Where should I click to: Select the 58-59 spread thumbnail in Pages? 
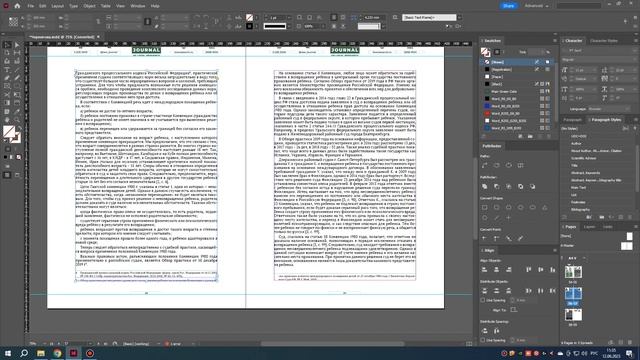[573, 315]
